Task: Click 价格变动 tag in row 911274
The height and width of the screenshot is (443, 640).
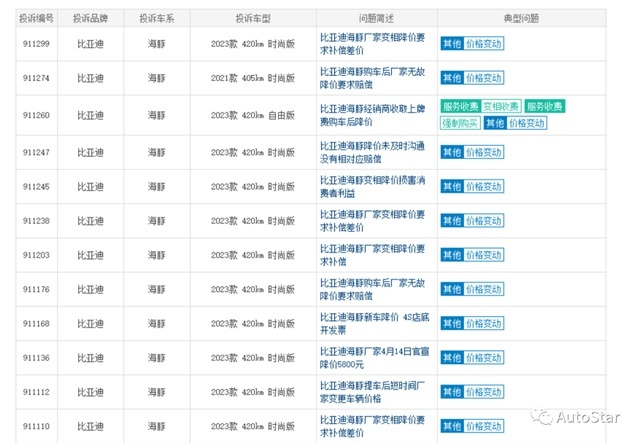Action: (x=484, y=78)
